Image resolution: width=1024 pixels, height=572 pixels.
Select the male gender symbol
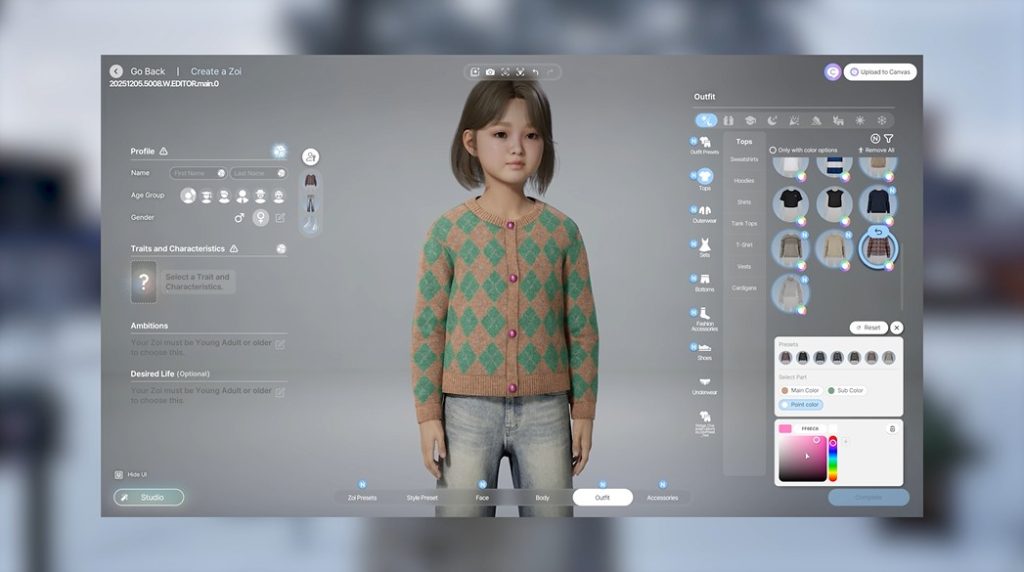[239, 217]
